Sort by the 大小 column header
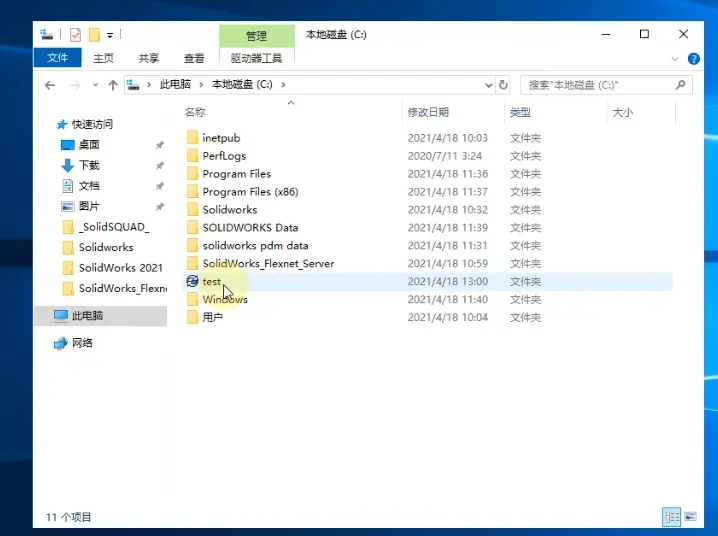This screenshot has height=536, width=718. 623,112
